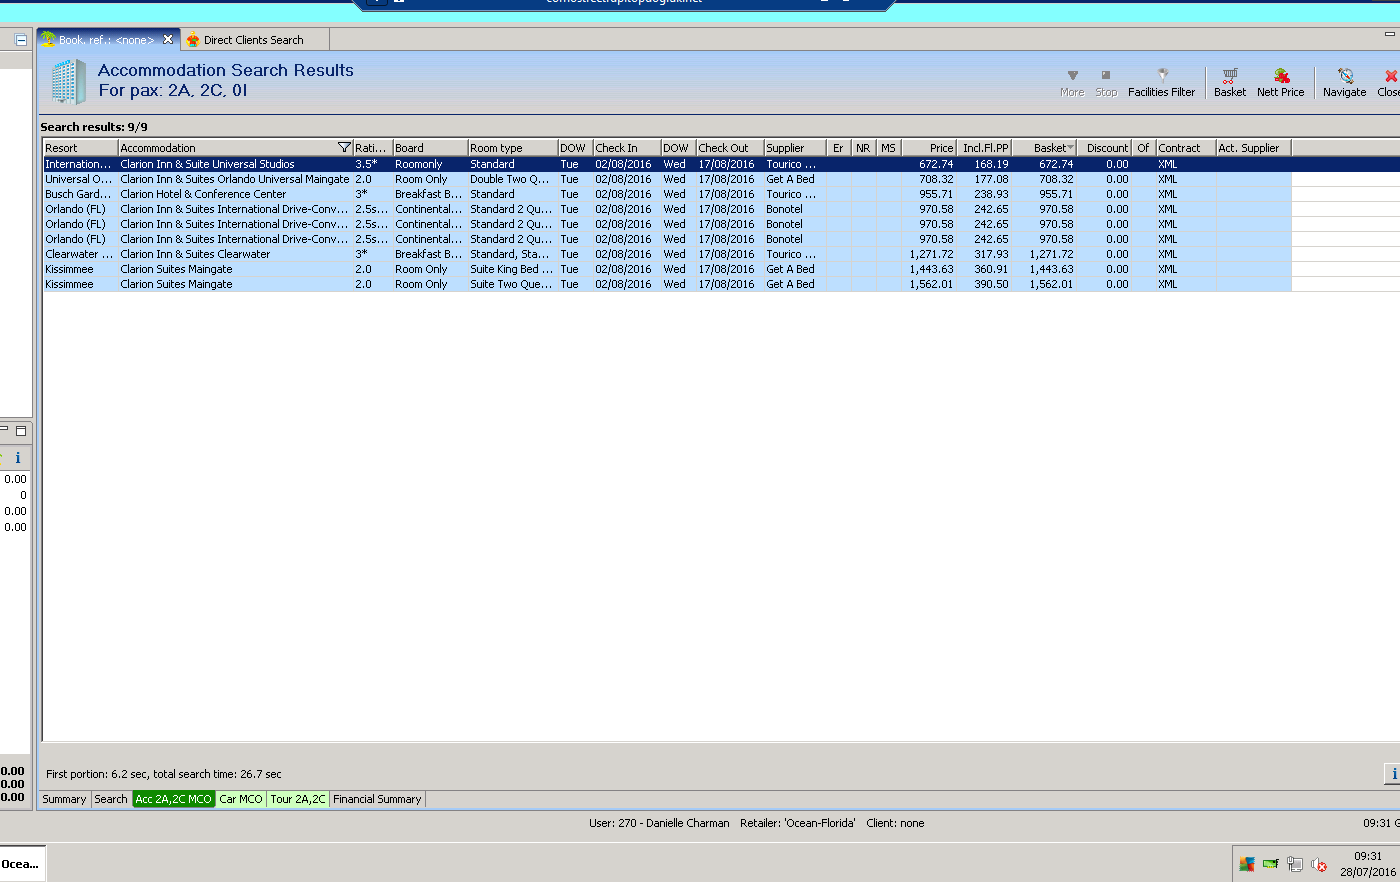Sort by the Resort column header
This screenshot has height=882, width=1400.
[x=80, y=148]
